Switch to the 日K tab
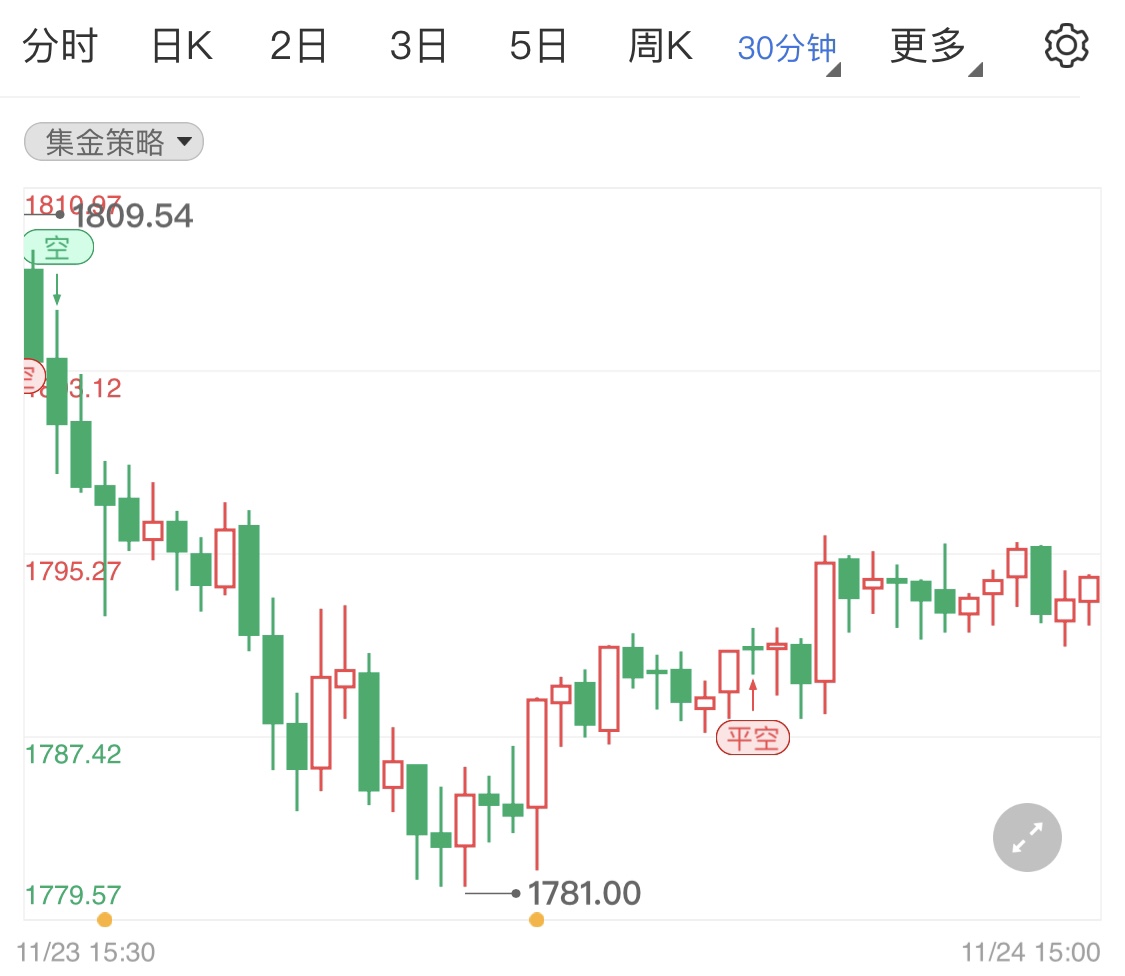1125x976 pixels. [x=180, y=44]
